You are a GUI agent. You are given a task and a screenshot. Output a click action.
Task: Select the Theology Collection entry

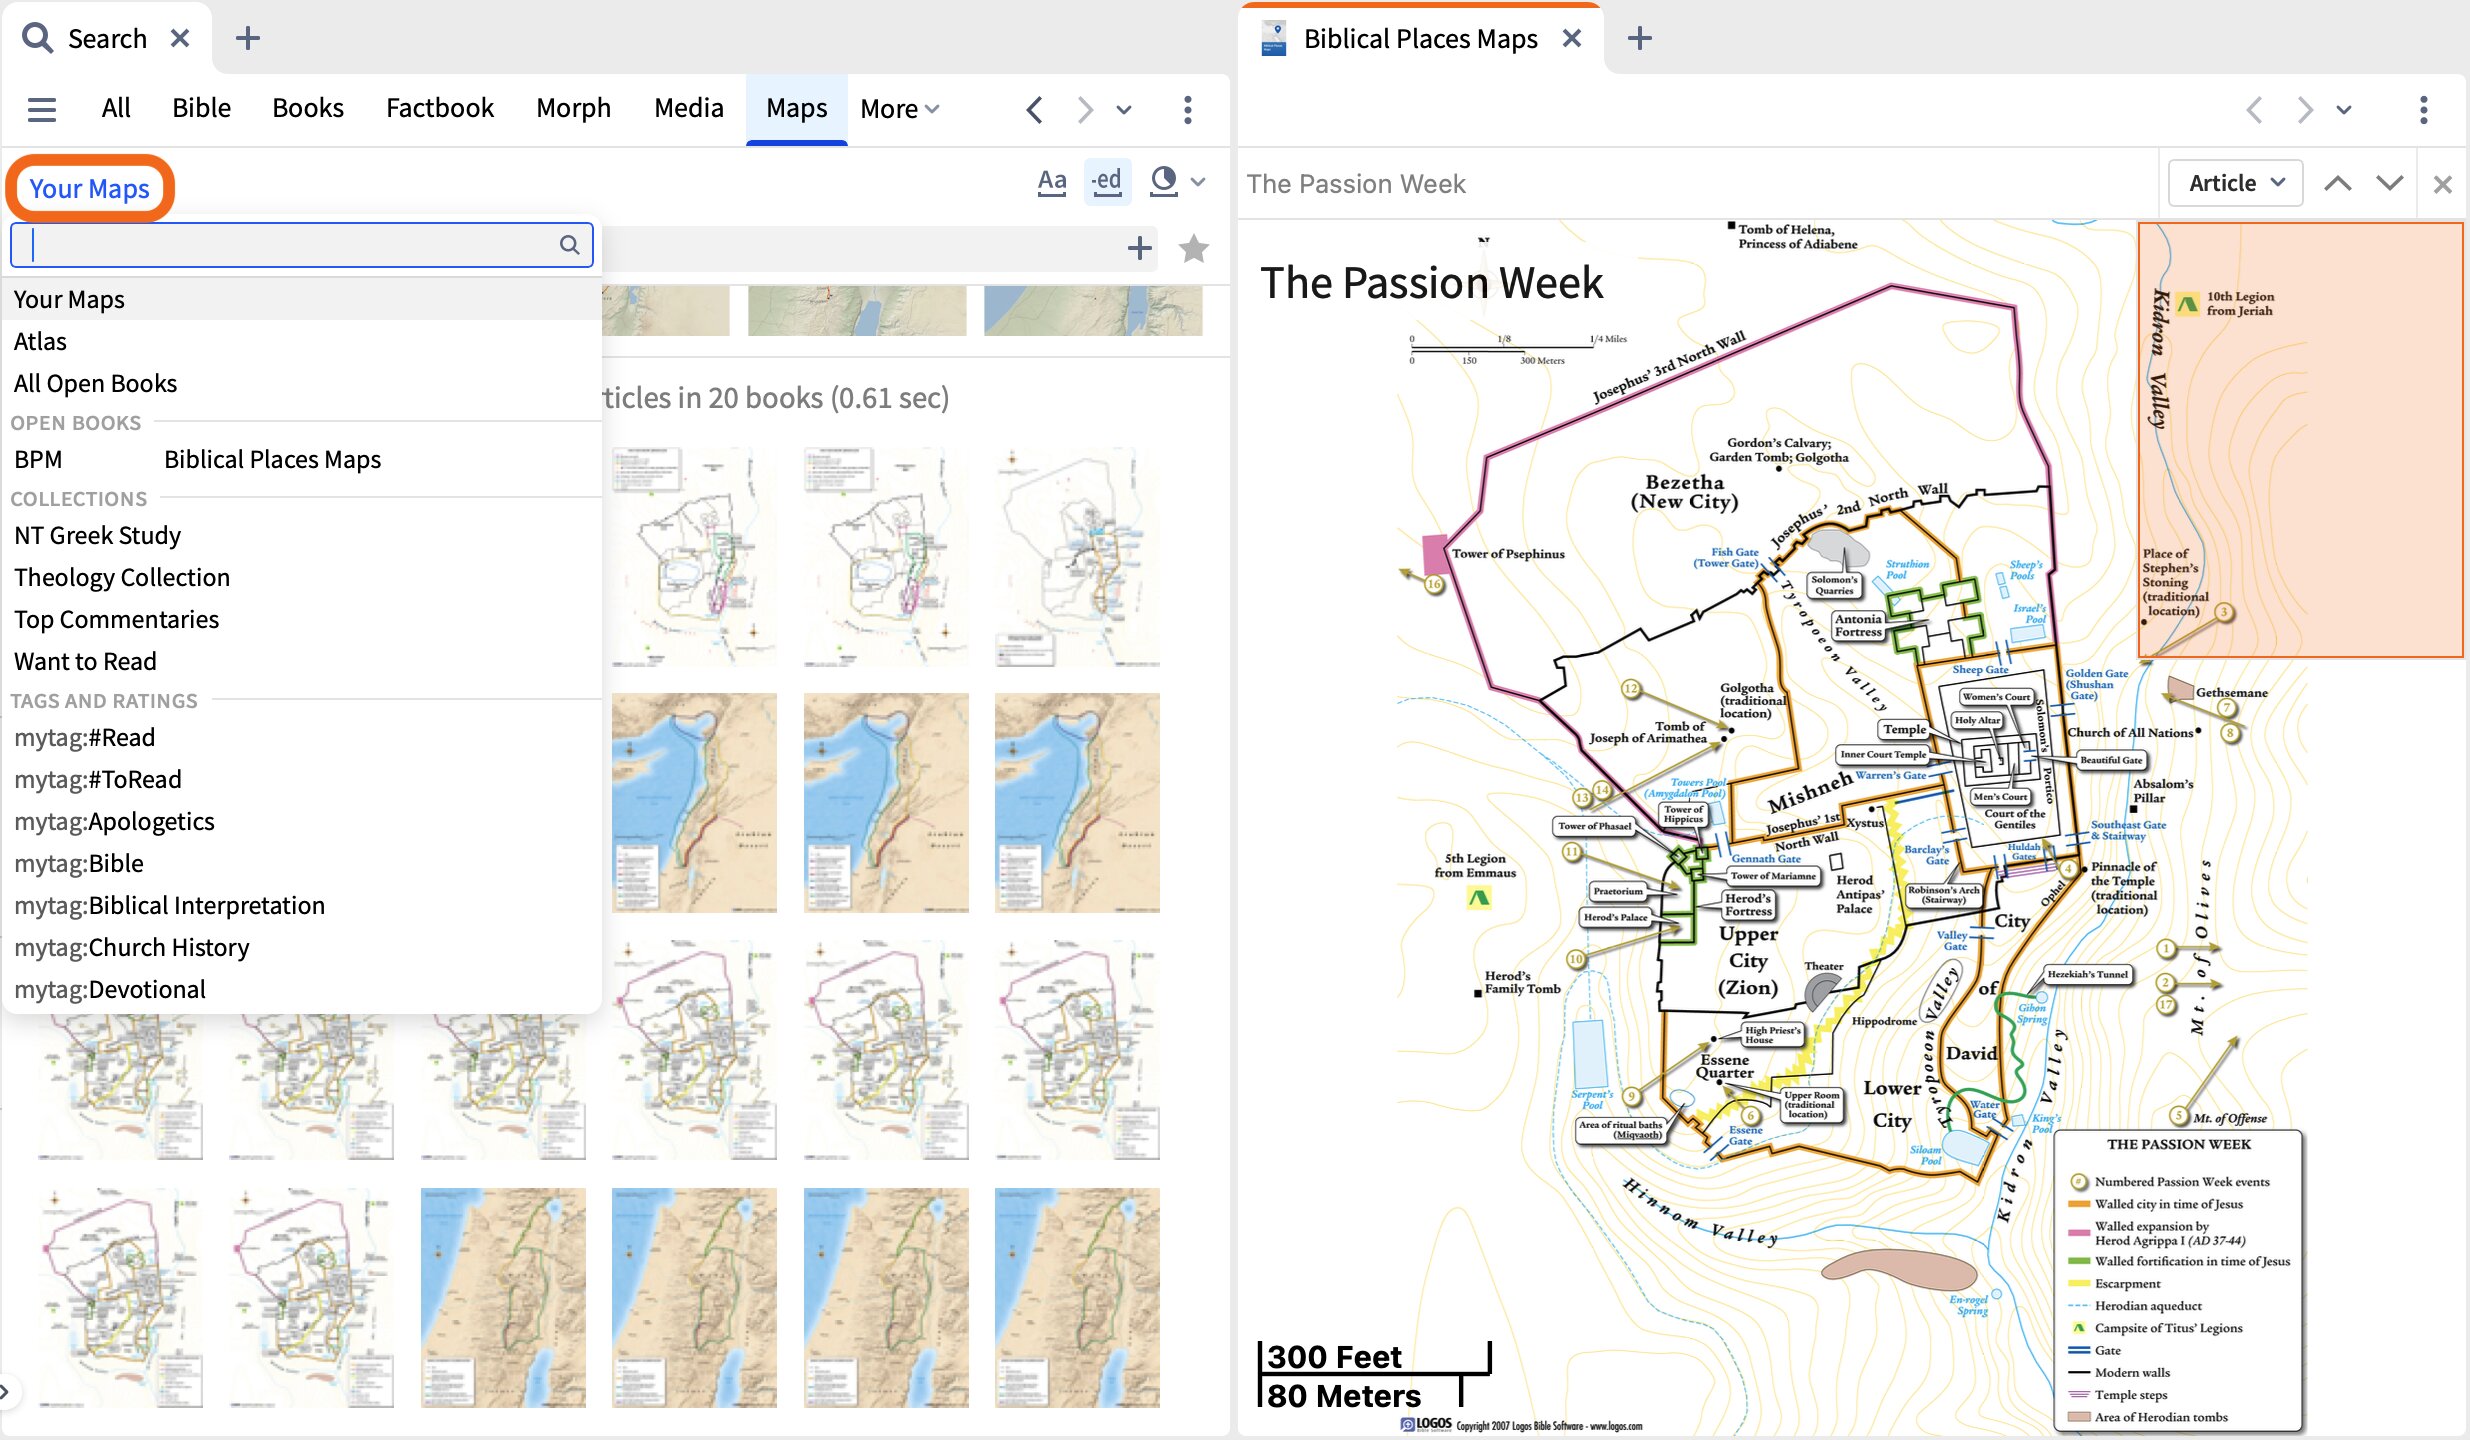(302, 577)
